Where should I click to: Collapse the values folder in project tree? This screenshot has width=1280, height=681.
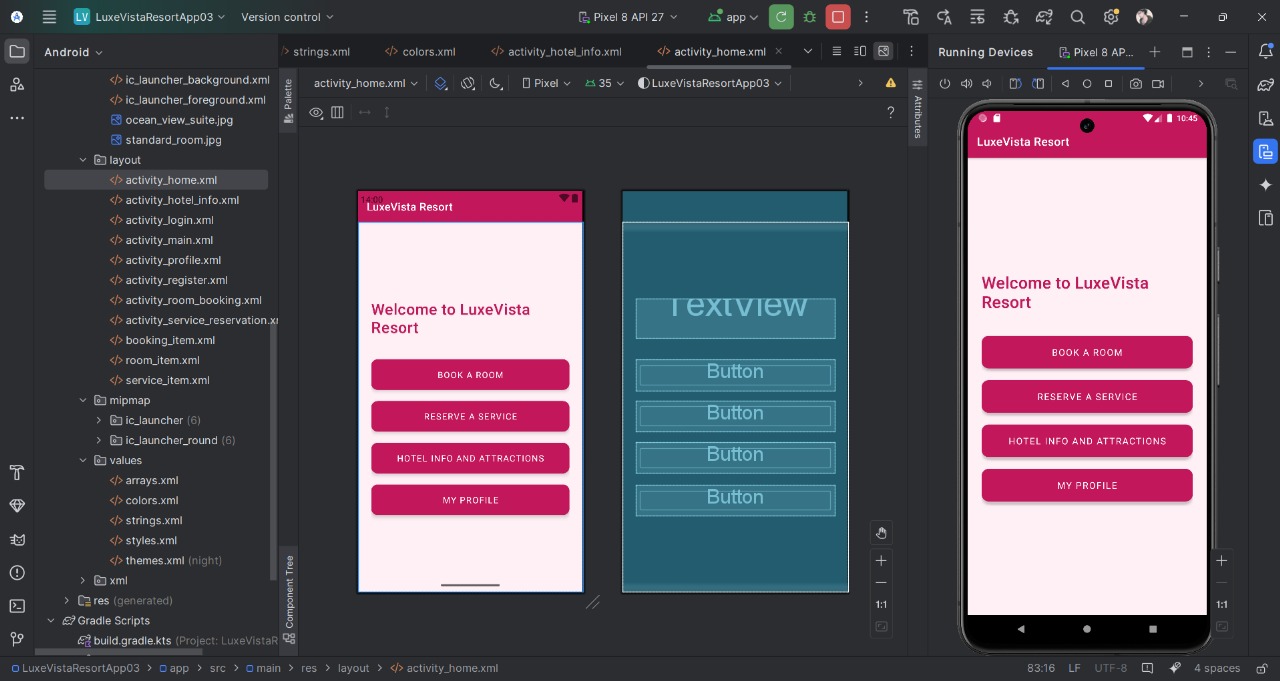click(x=83, y=460)
